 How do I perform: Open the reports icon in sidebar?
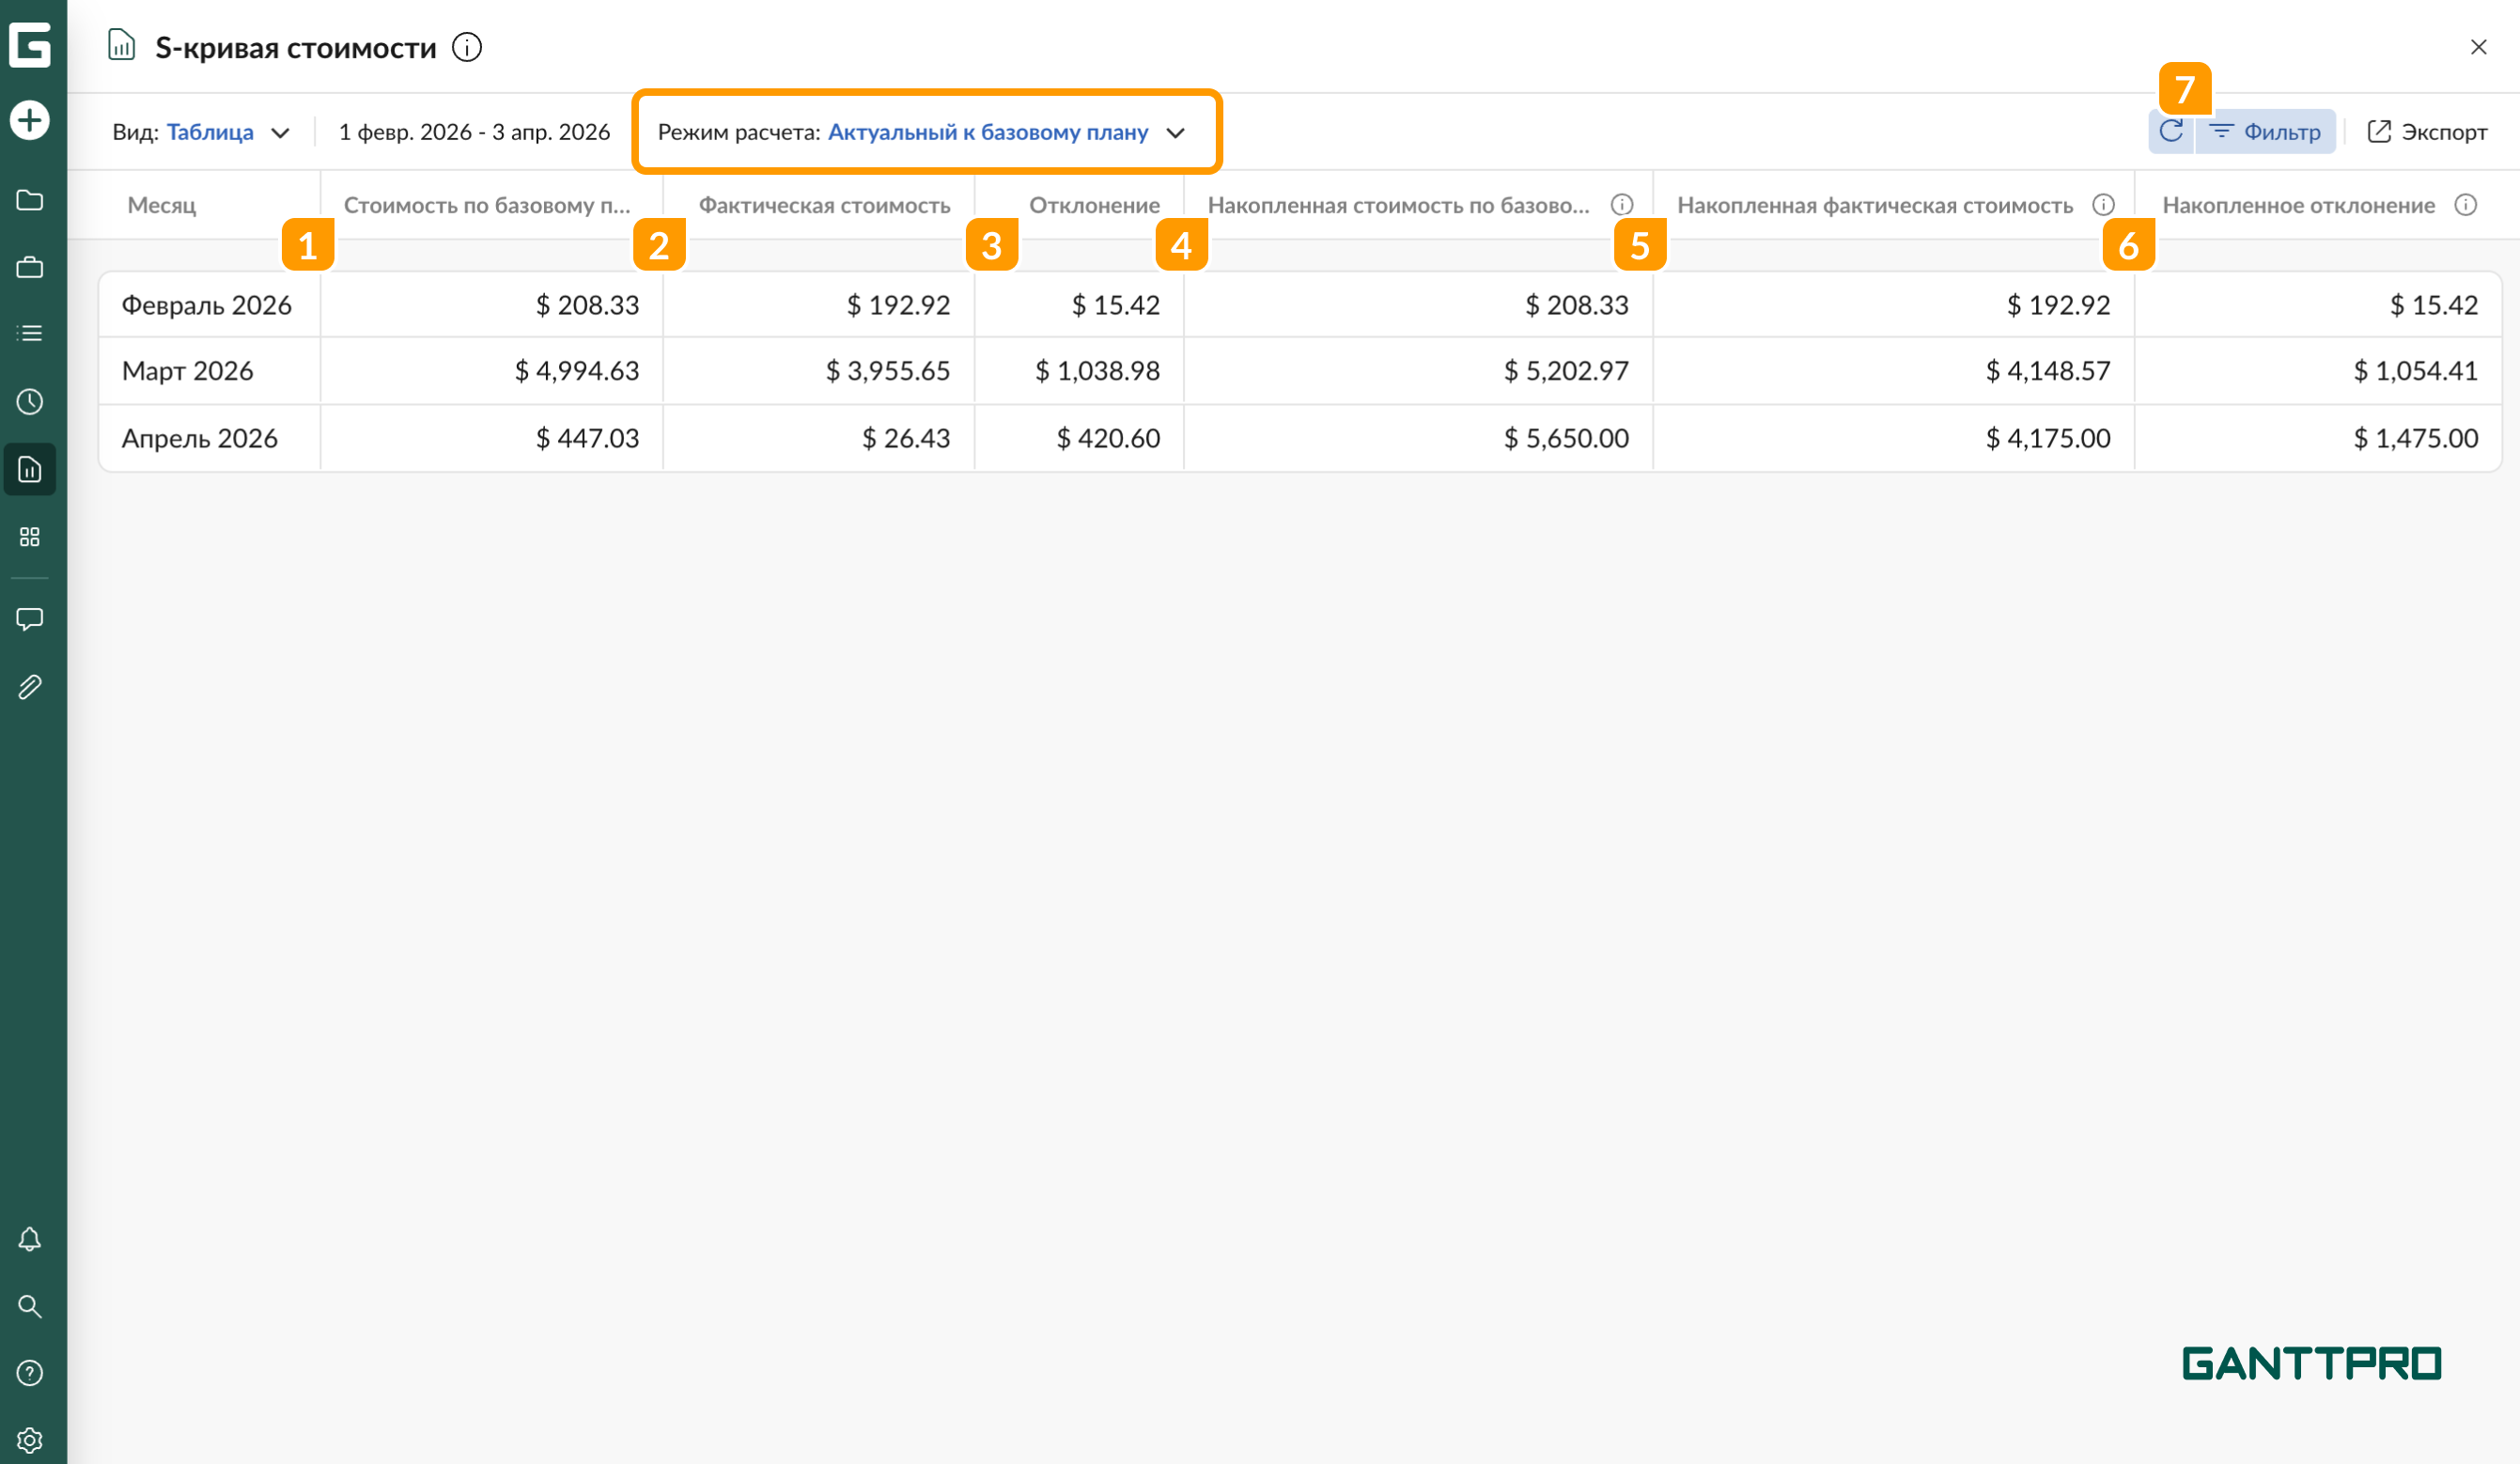point(30,469)
